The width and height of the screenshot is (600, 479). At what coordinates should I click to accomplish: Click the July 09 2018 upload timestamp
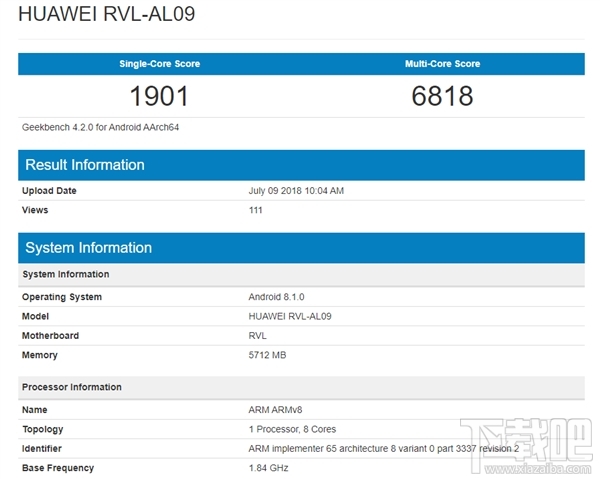click(x=296, y=191)
